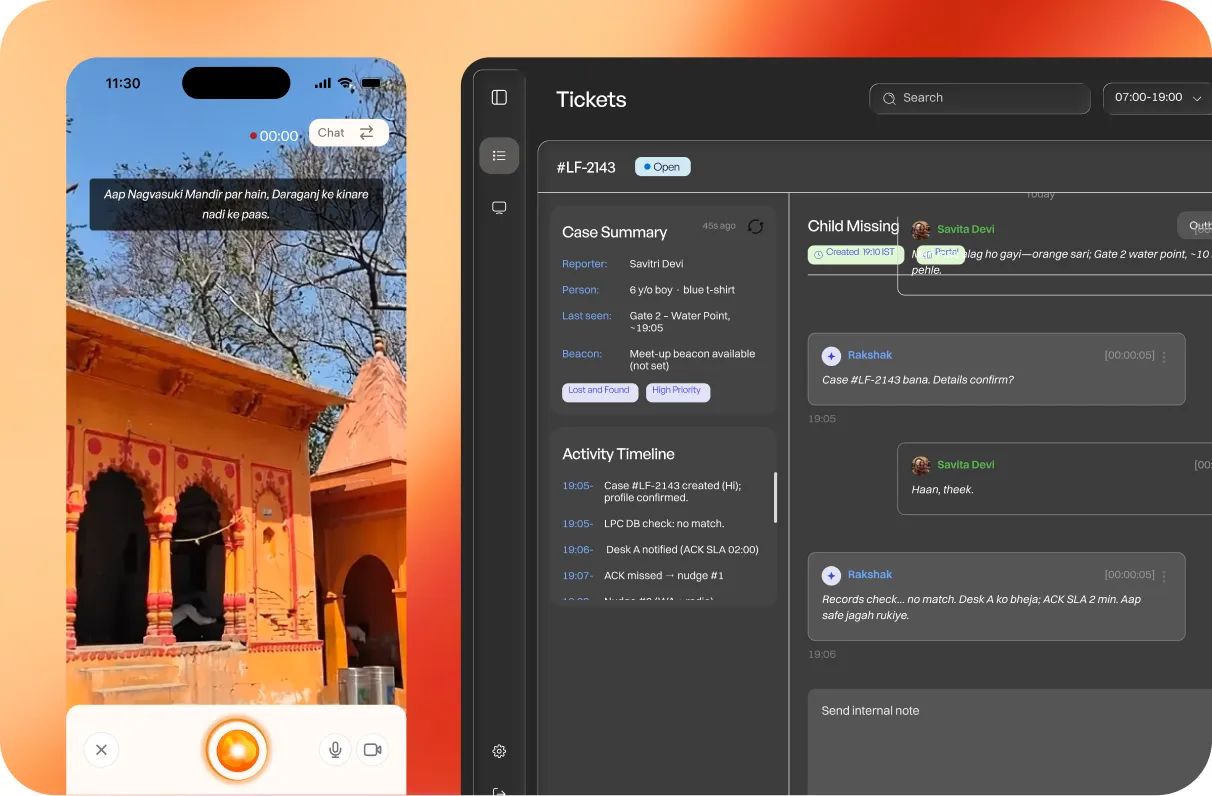Click the search magnifier icon

[889, 98]
